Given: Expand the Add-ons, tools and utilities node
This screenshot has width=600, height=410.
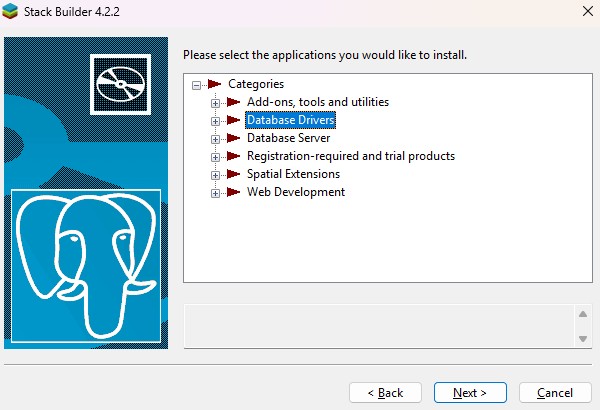Looking at the screenshot, I should coord(215,103).
